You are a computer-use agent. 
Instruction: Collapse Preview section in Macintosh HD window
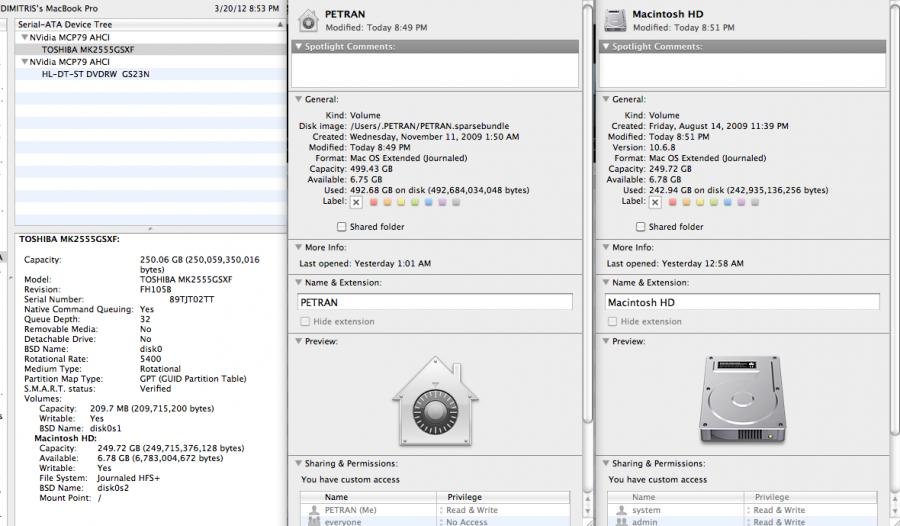606,341
